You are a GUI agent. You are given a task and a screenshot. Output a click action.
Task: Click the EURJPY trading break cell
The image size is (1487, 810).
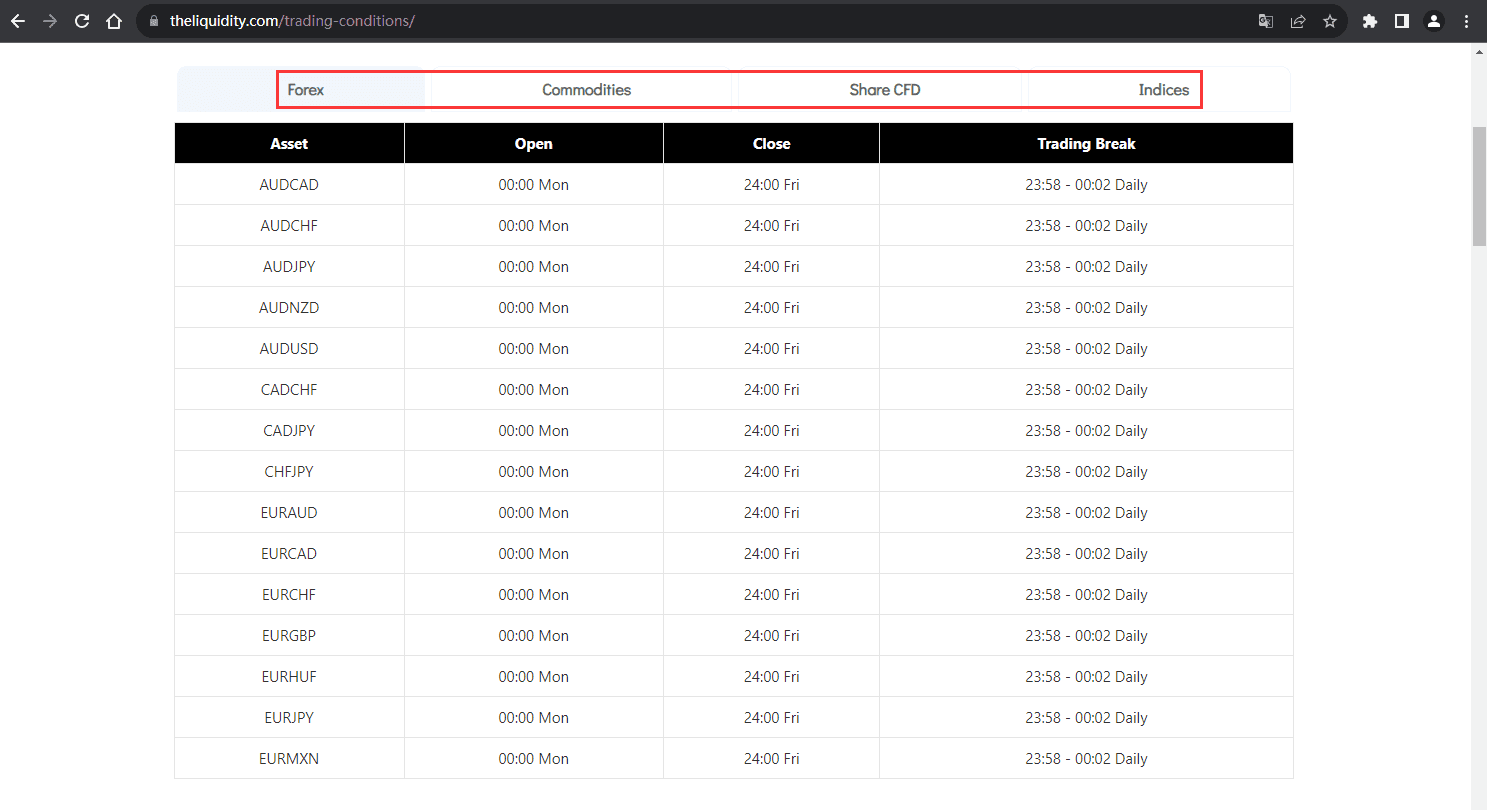(1086, 718)
